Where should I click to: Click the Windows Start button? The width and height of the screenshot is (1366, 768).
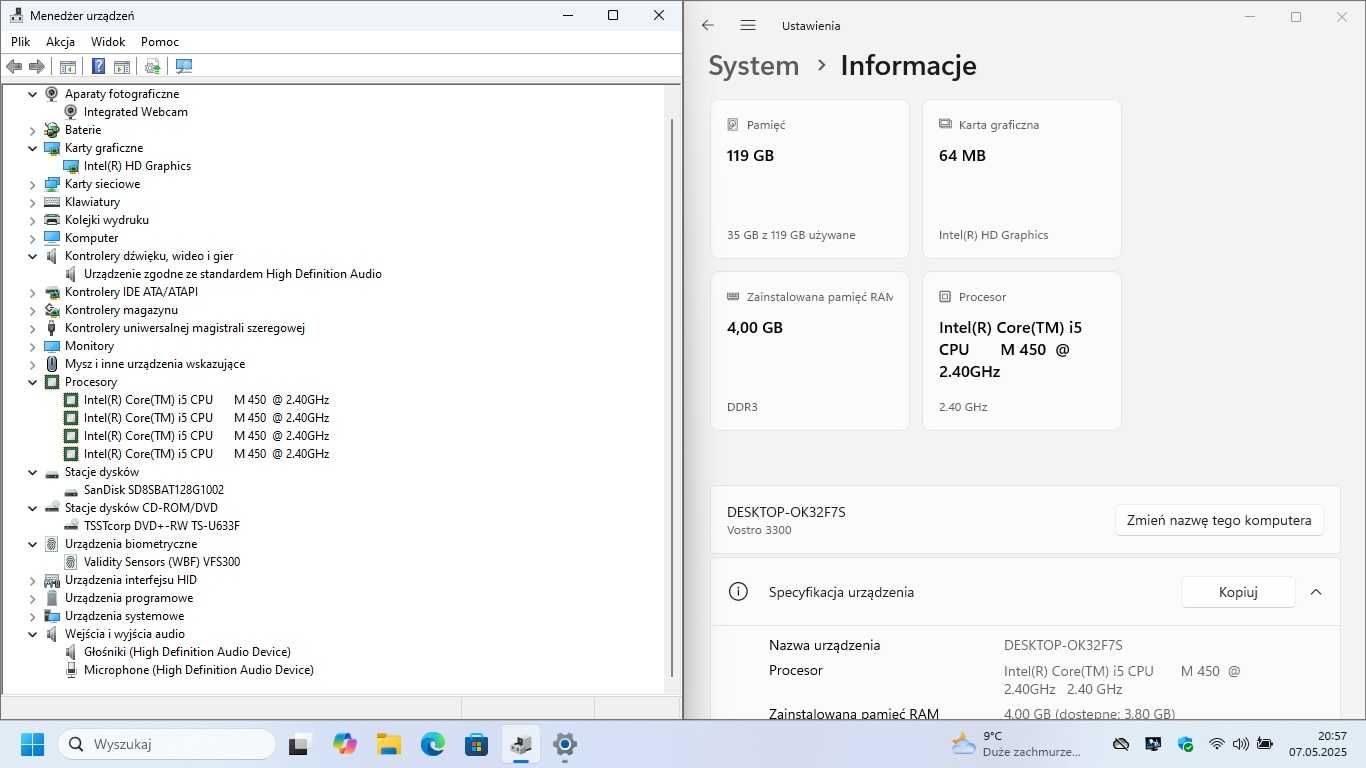[x=32, y=744]
